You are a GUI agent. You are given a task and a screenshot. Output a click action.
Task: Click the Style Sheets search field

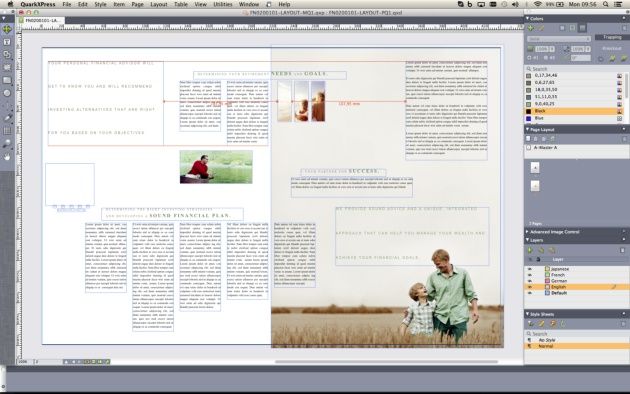(x=577, y=334)
